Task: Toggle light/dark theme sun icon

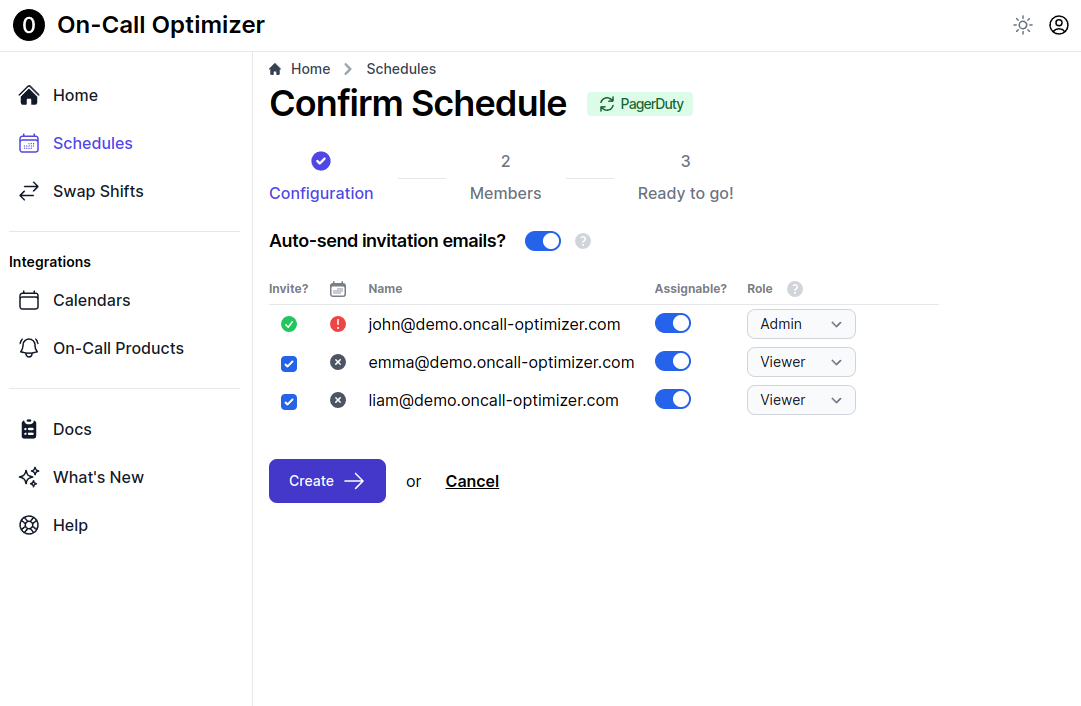Action: (x=1022, y=26)
